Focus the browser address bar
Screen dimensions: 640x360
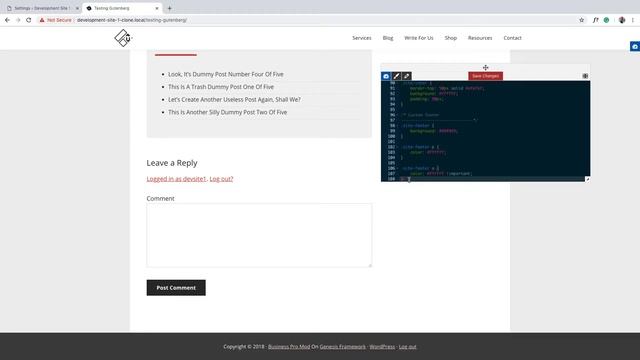(306, 20)
